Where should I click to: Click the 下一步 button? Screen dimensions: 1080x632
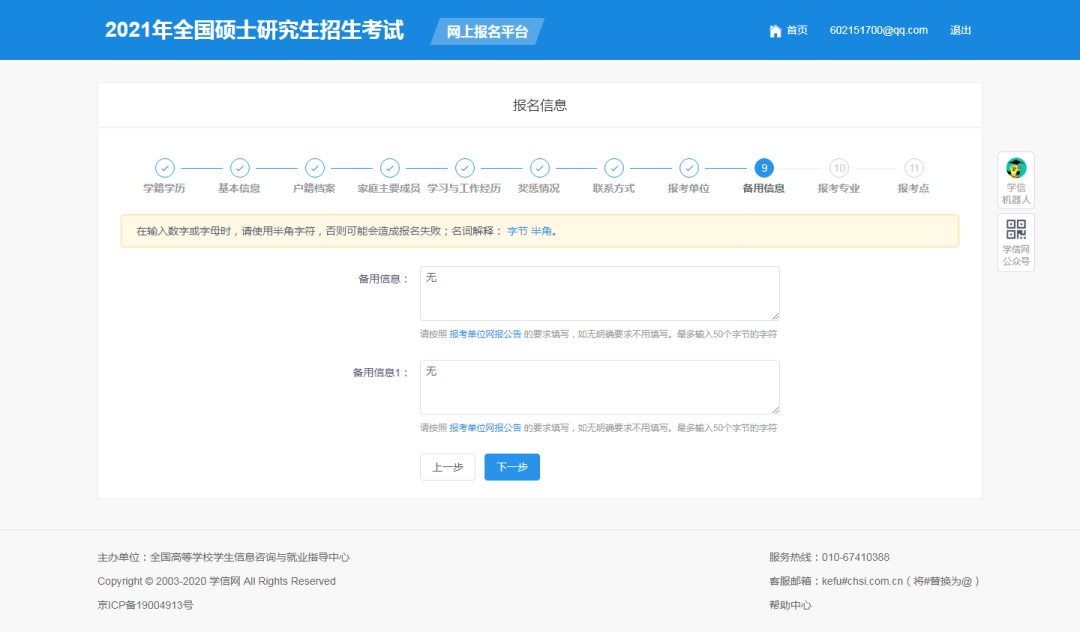point(512,467)
